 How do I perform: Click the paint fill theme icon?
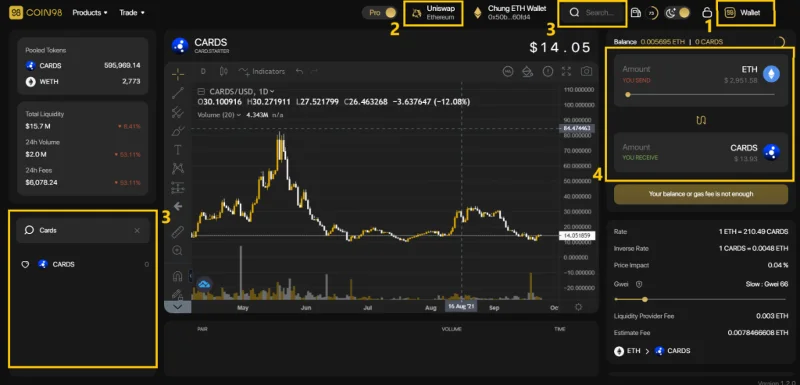pyautogui.click(x=528, y=71)
